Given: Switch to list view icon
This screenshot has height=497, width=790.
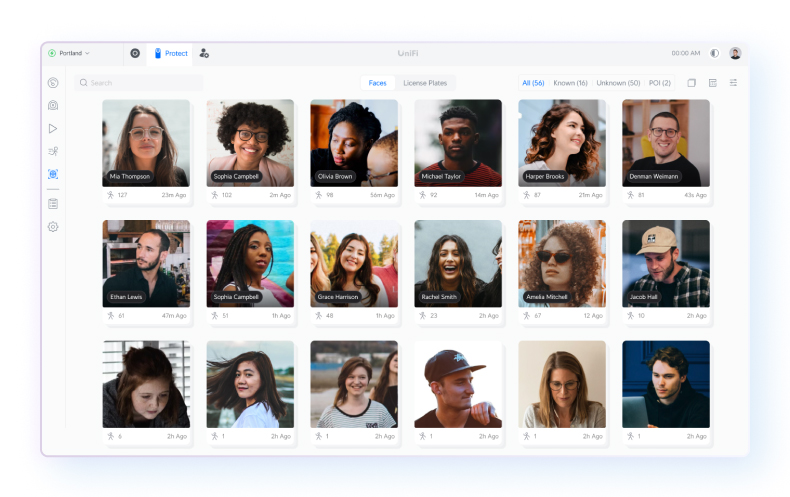Looking at the screenshot, I should [712, 83].
